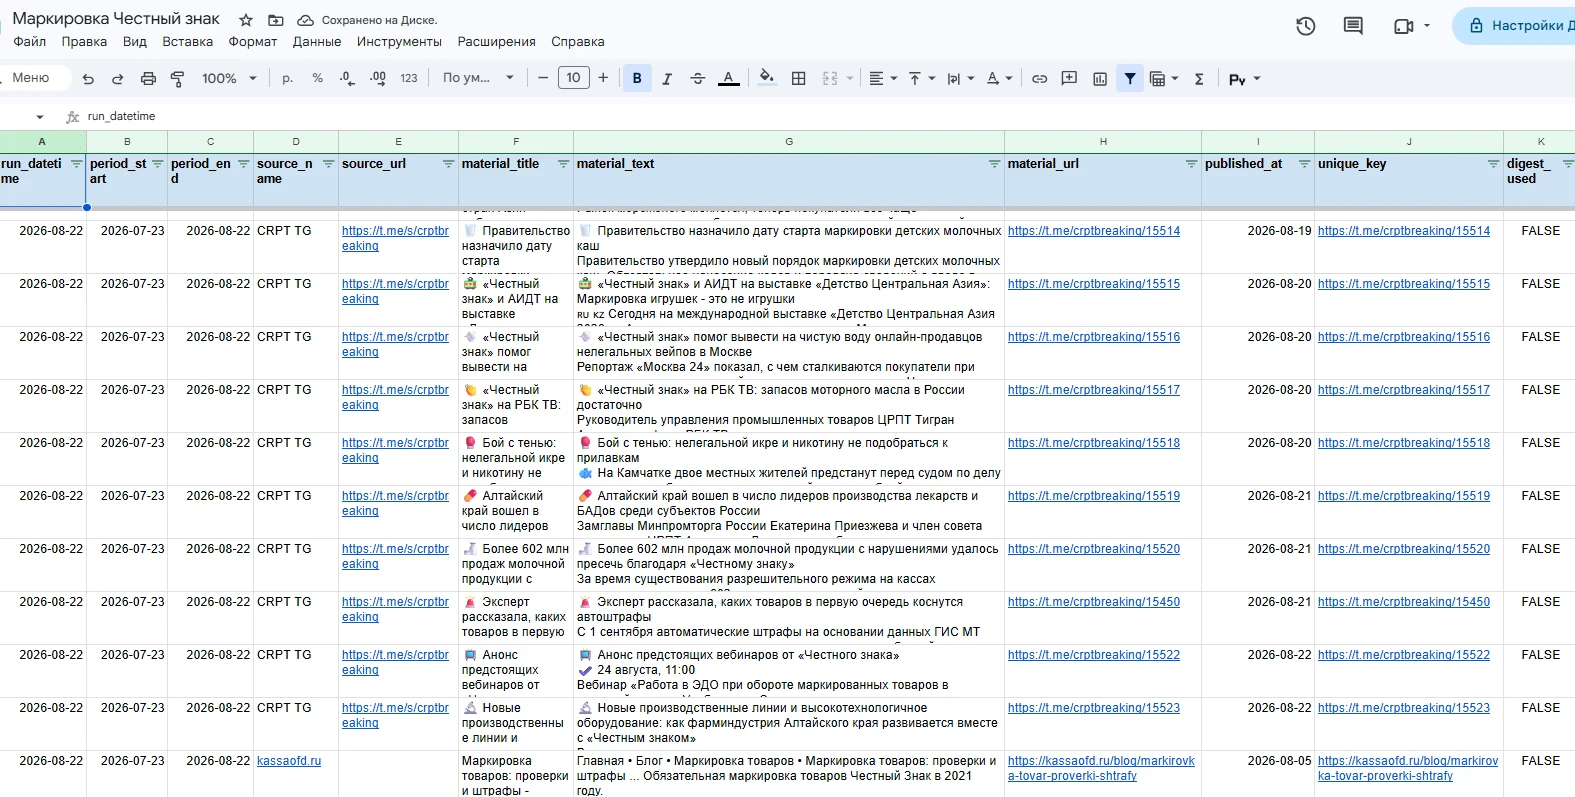This screenshot has width=1575, height=797.
Task: Open the Вид menu
Action: click(x=135, y=42)
